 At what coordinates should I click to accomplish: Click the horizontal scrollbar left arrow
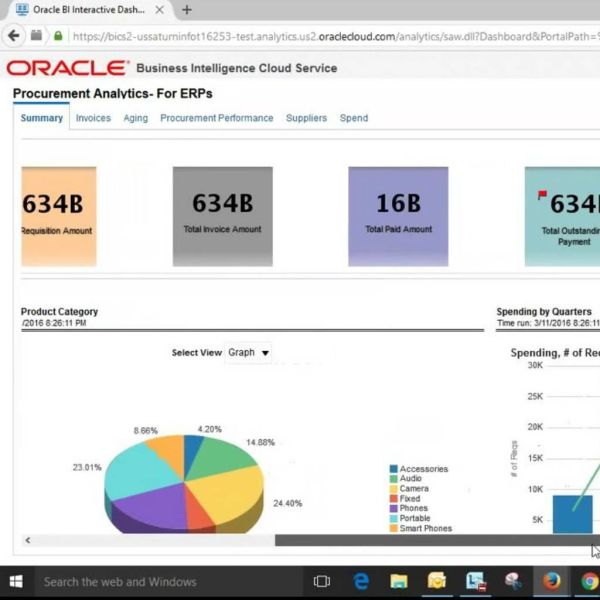click(x=27, y=540)
